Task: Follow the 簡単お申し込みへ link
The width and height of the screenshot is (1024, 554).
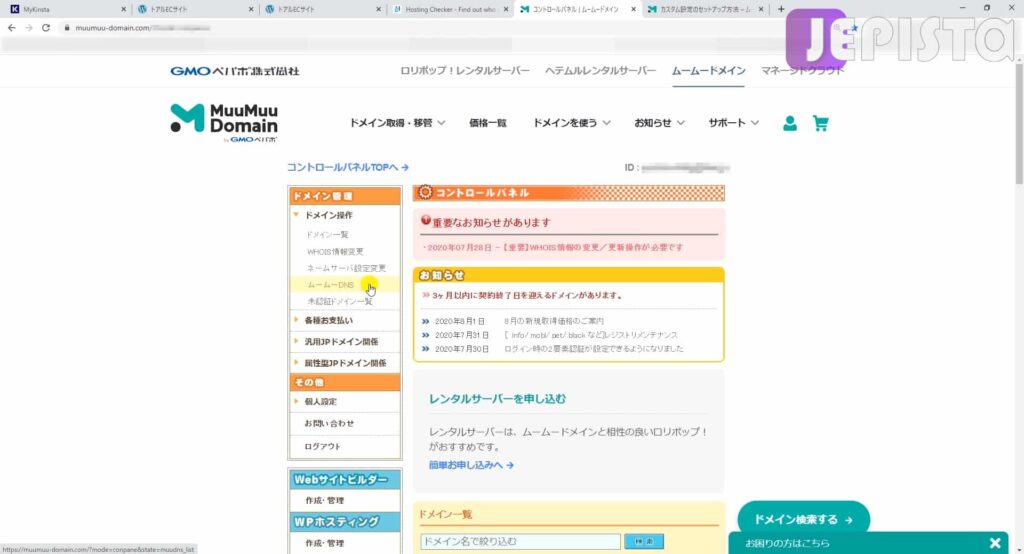Action: 471,465
